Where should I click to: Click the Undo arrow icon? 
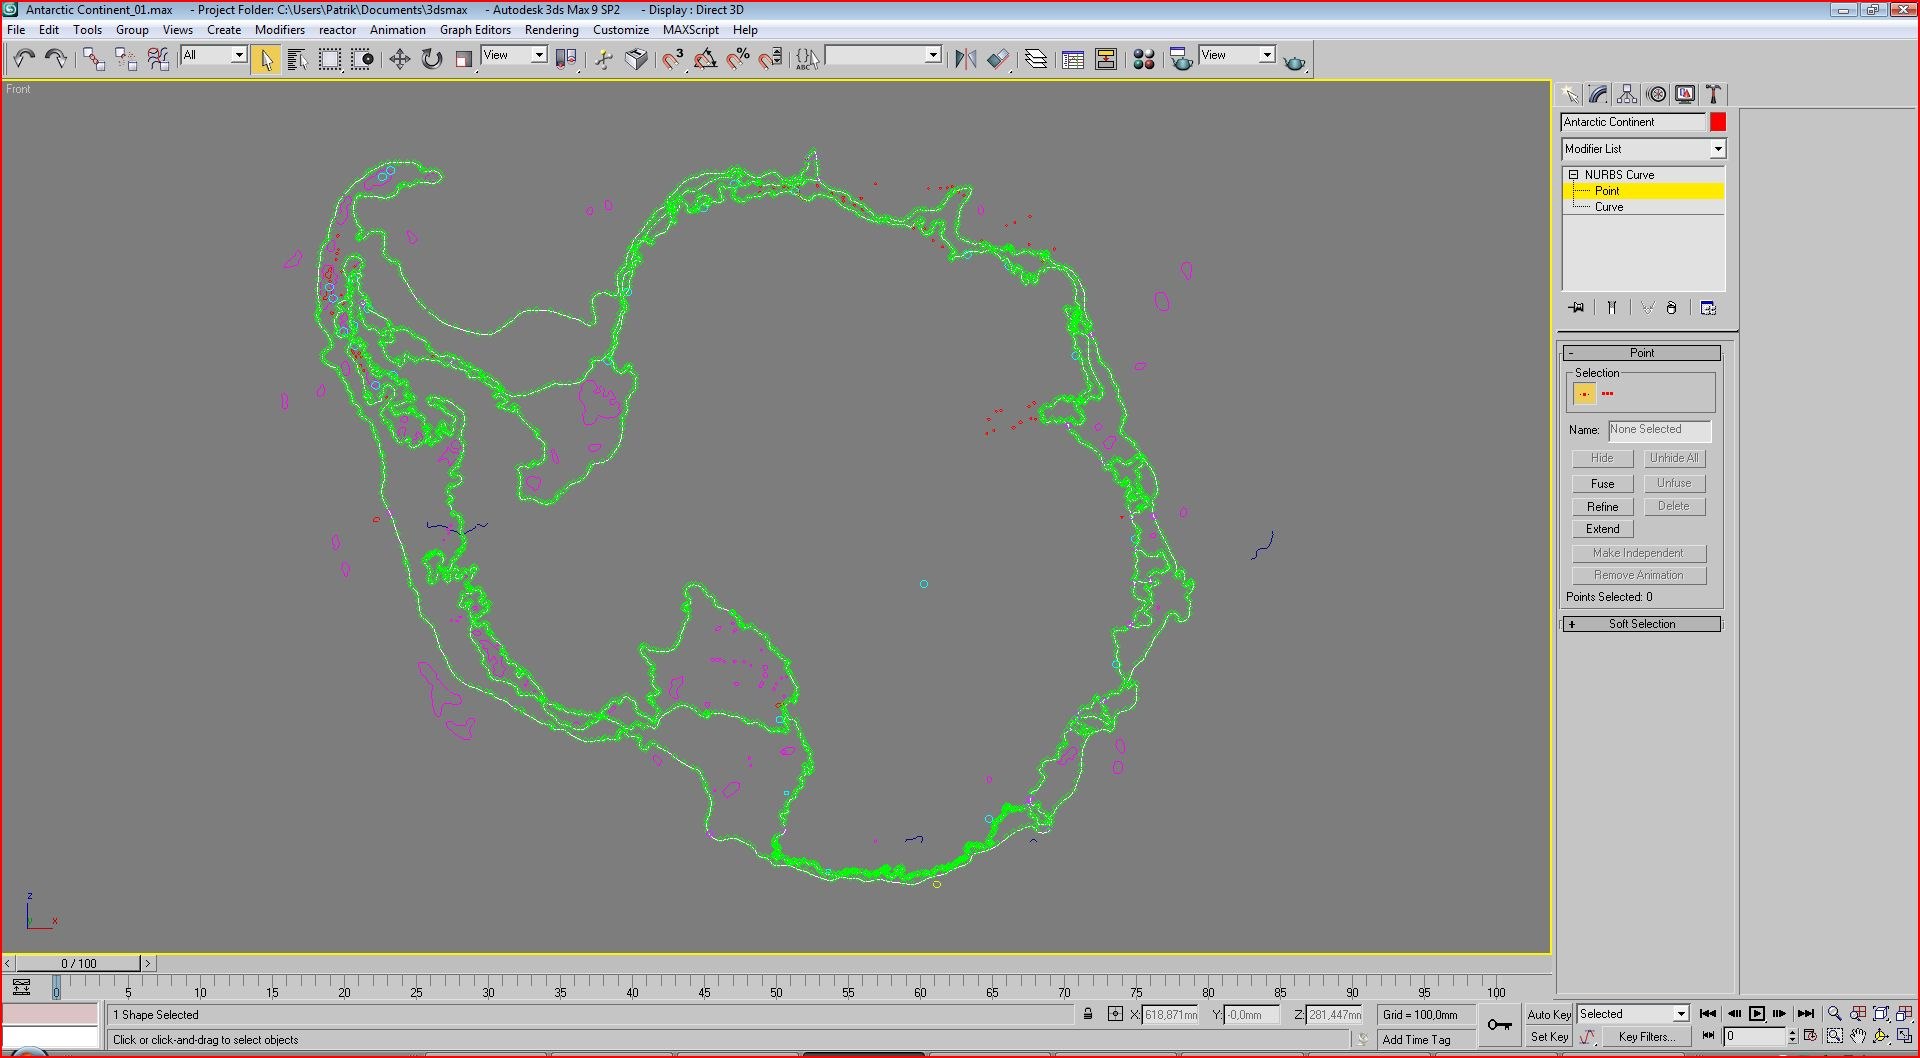[x=24, y=59]
